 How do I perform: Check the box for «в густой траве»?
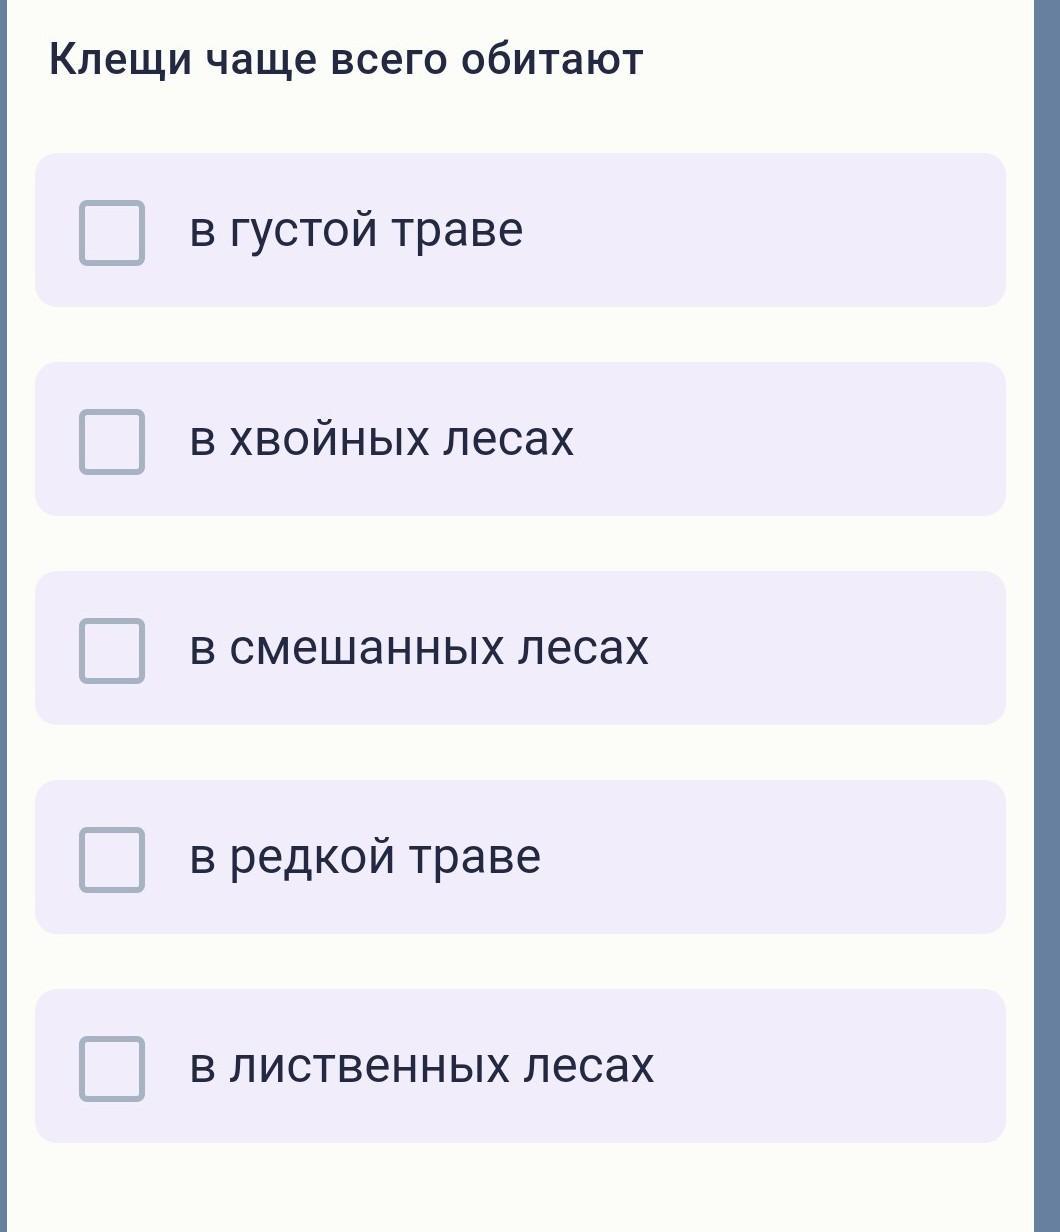(112, 232)
